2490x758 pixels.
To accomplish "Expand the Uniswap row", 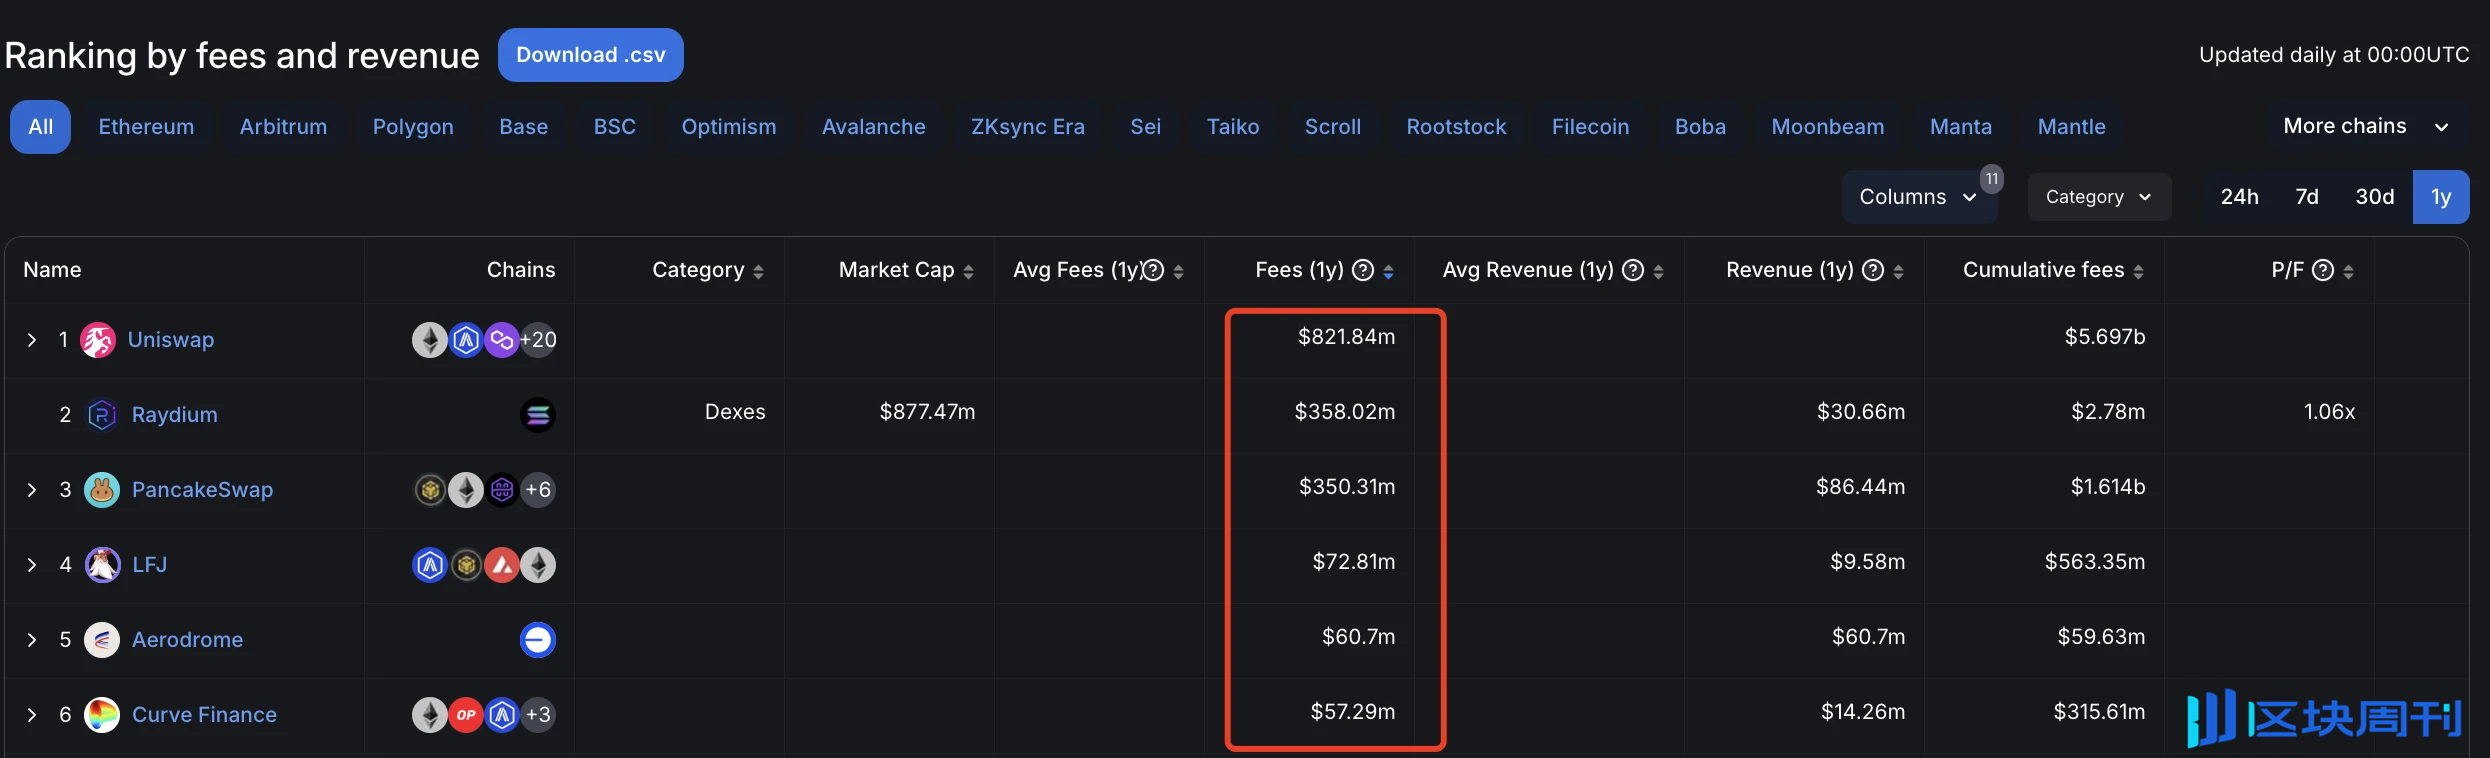I will tap(32, 340).
